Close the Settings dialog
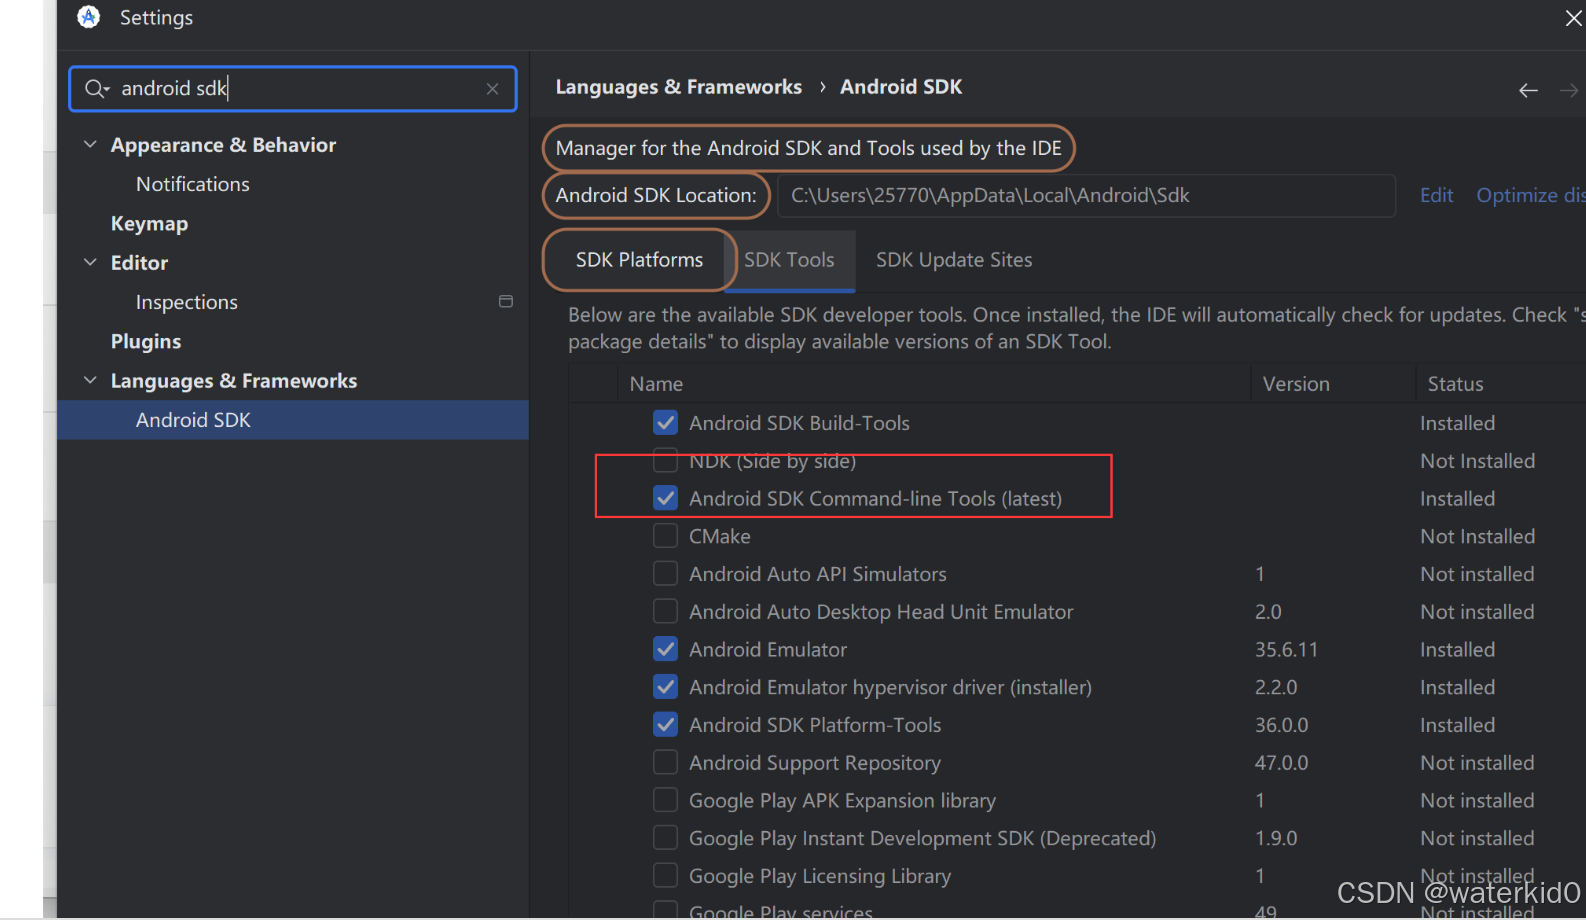This screenshot has width=1586, height=921. 1573,18
